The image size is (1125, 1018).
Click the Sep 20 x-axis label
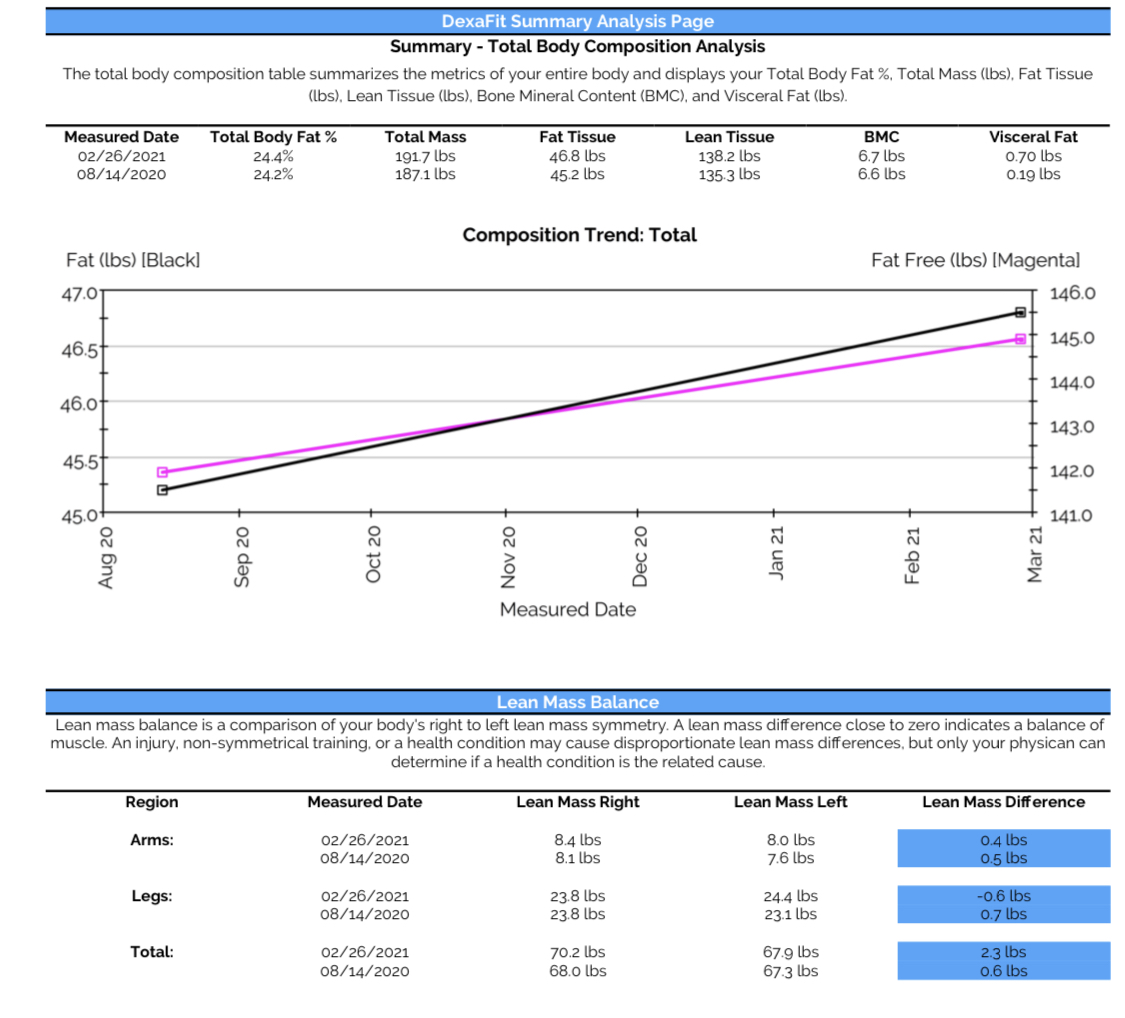coord(242,557)
